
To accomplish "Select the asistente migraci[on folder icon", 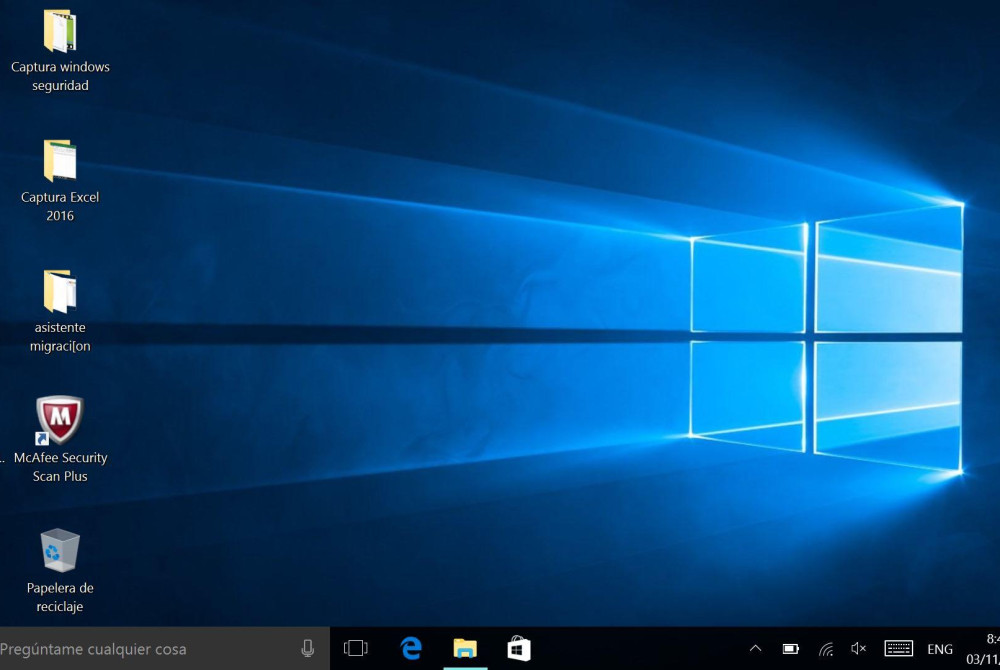I will 60,291.
